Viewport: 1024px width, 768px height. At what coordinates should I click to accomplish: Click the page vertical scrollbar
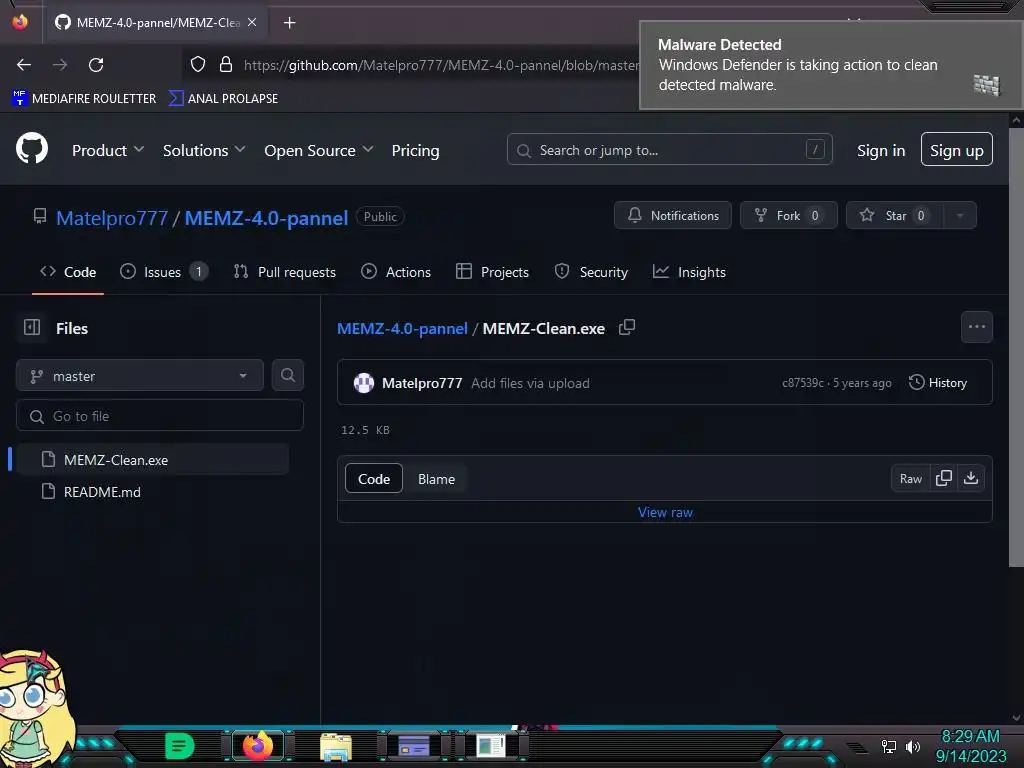1016,346
